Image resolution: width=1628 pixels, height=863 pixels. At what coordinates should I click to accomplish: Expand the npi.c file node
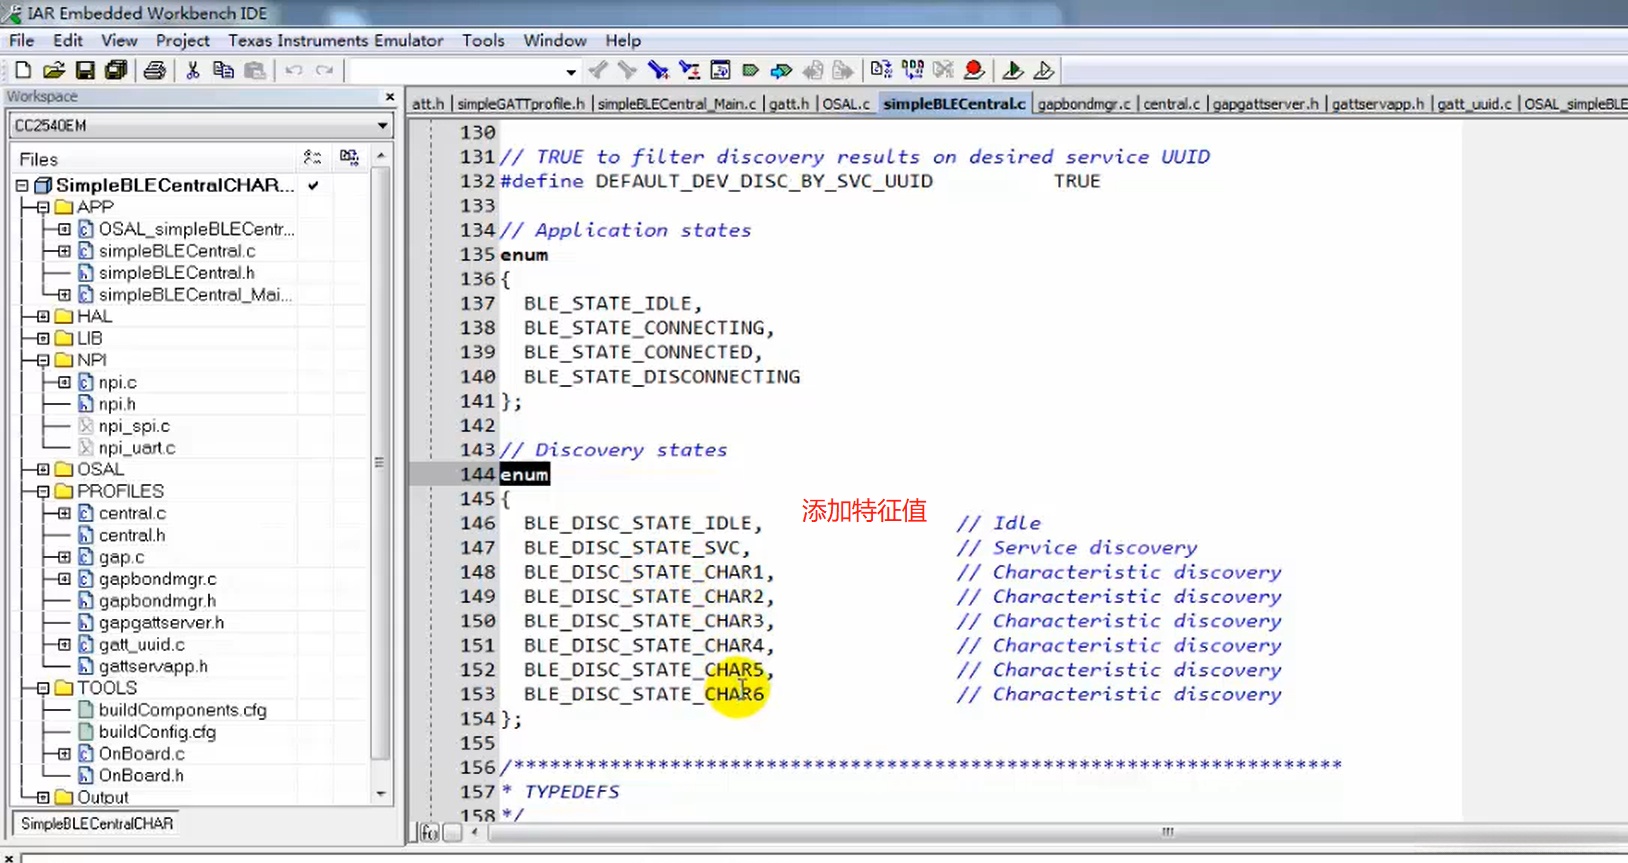pos(64,382)
